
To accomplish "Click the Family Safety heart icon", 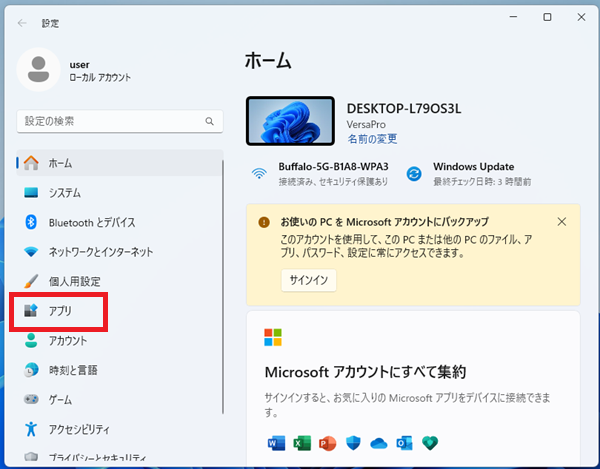I will [430, 443].
